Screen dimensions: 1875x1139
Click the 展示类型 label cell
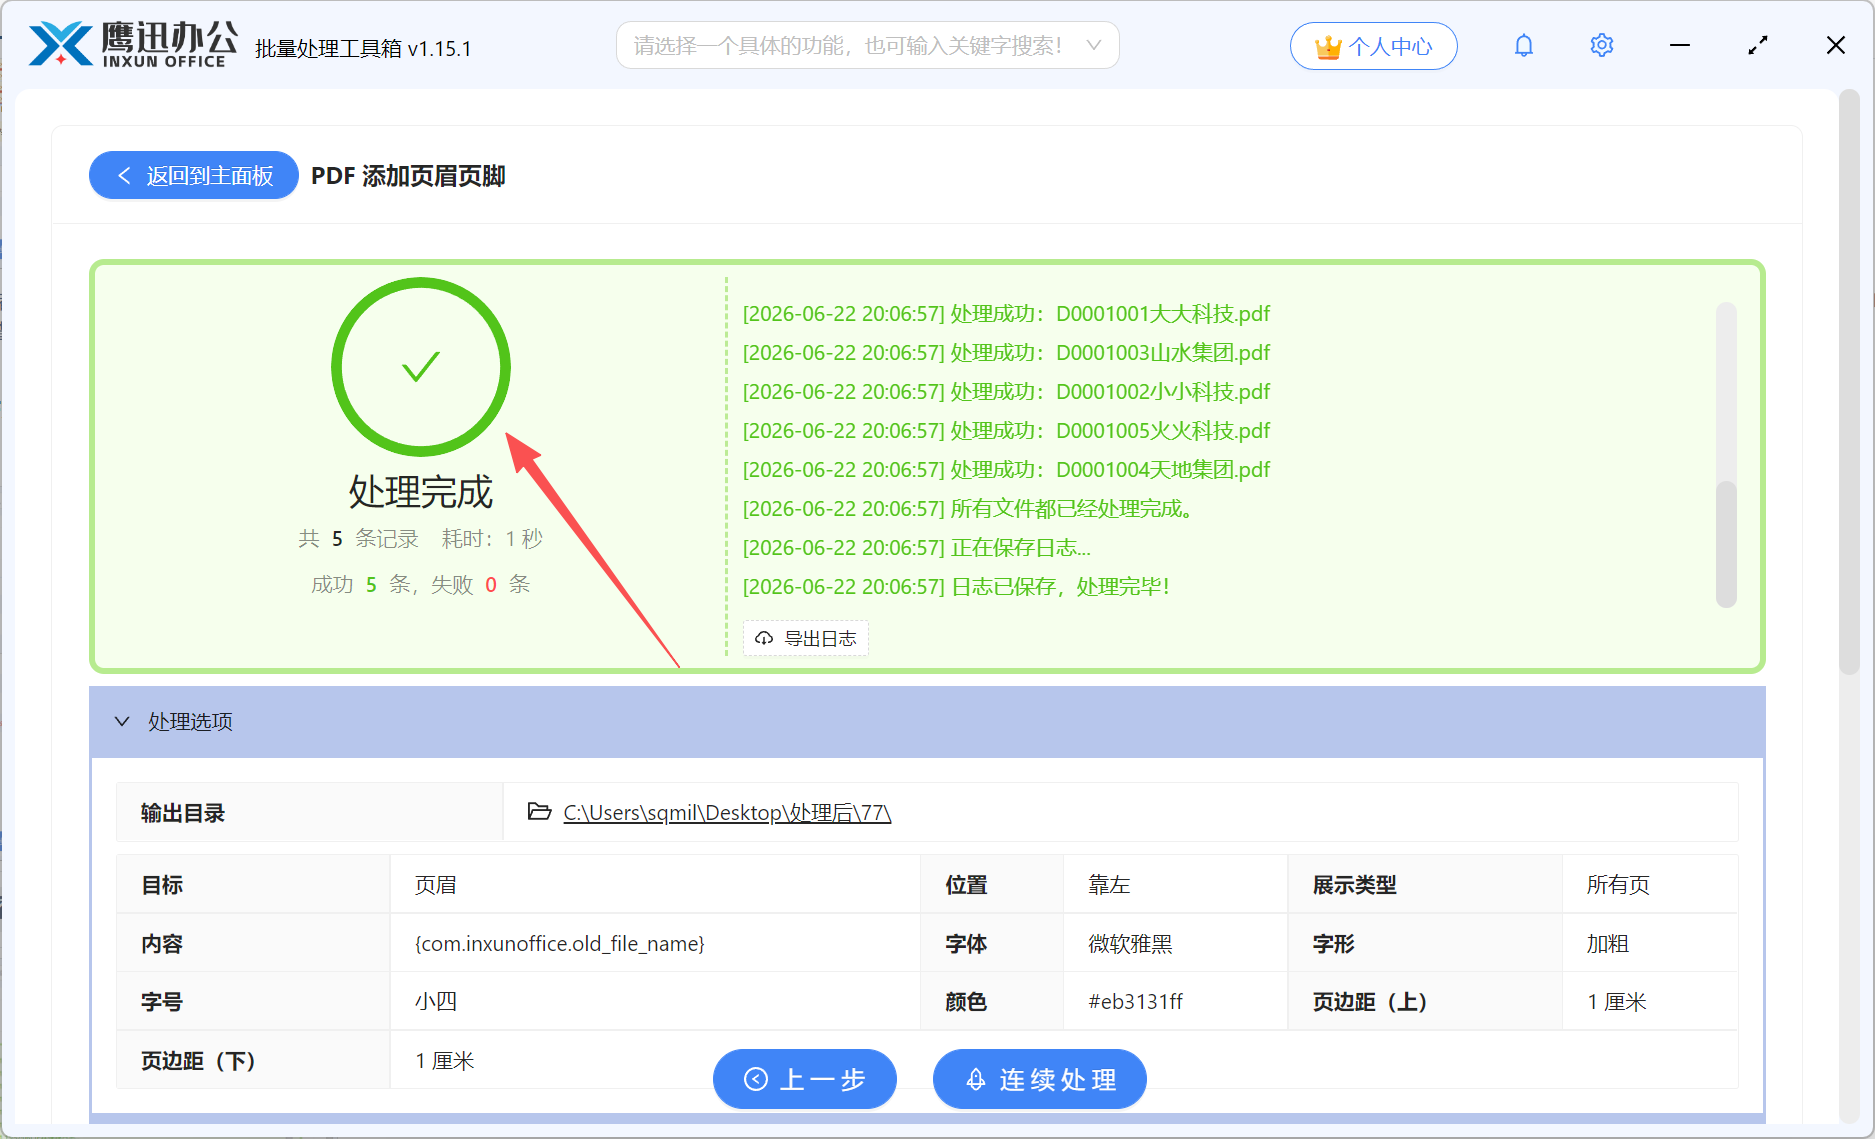pos(1425,885)
